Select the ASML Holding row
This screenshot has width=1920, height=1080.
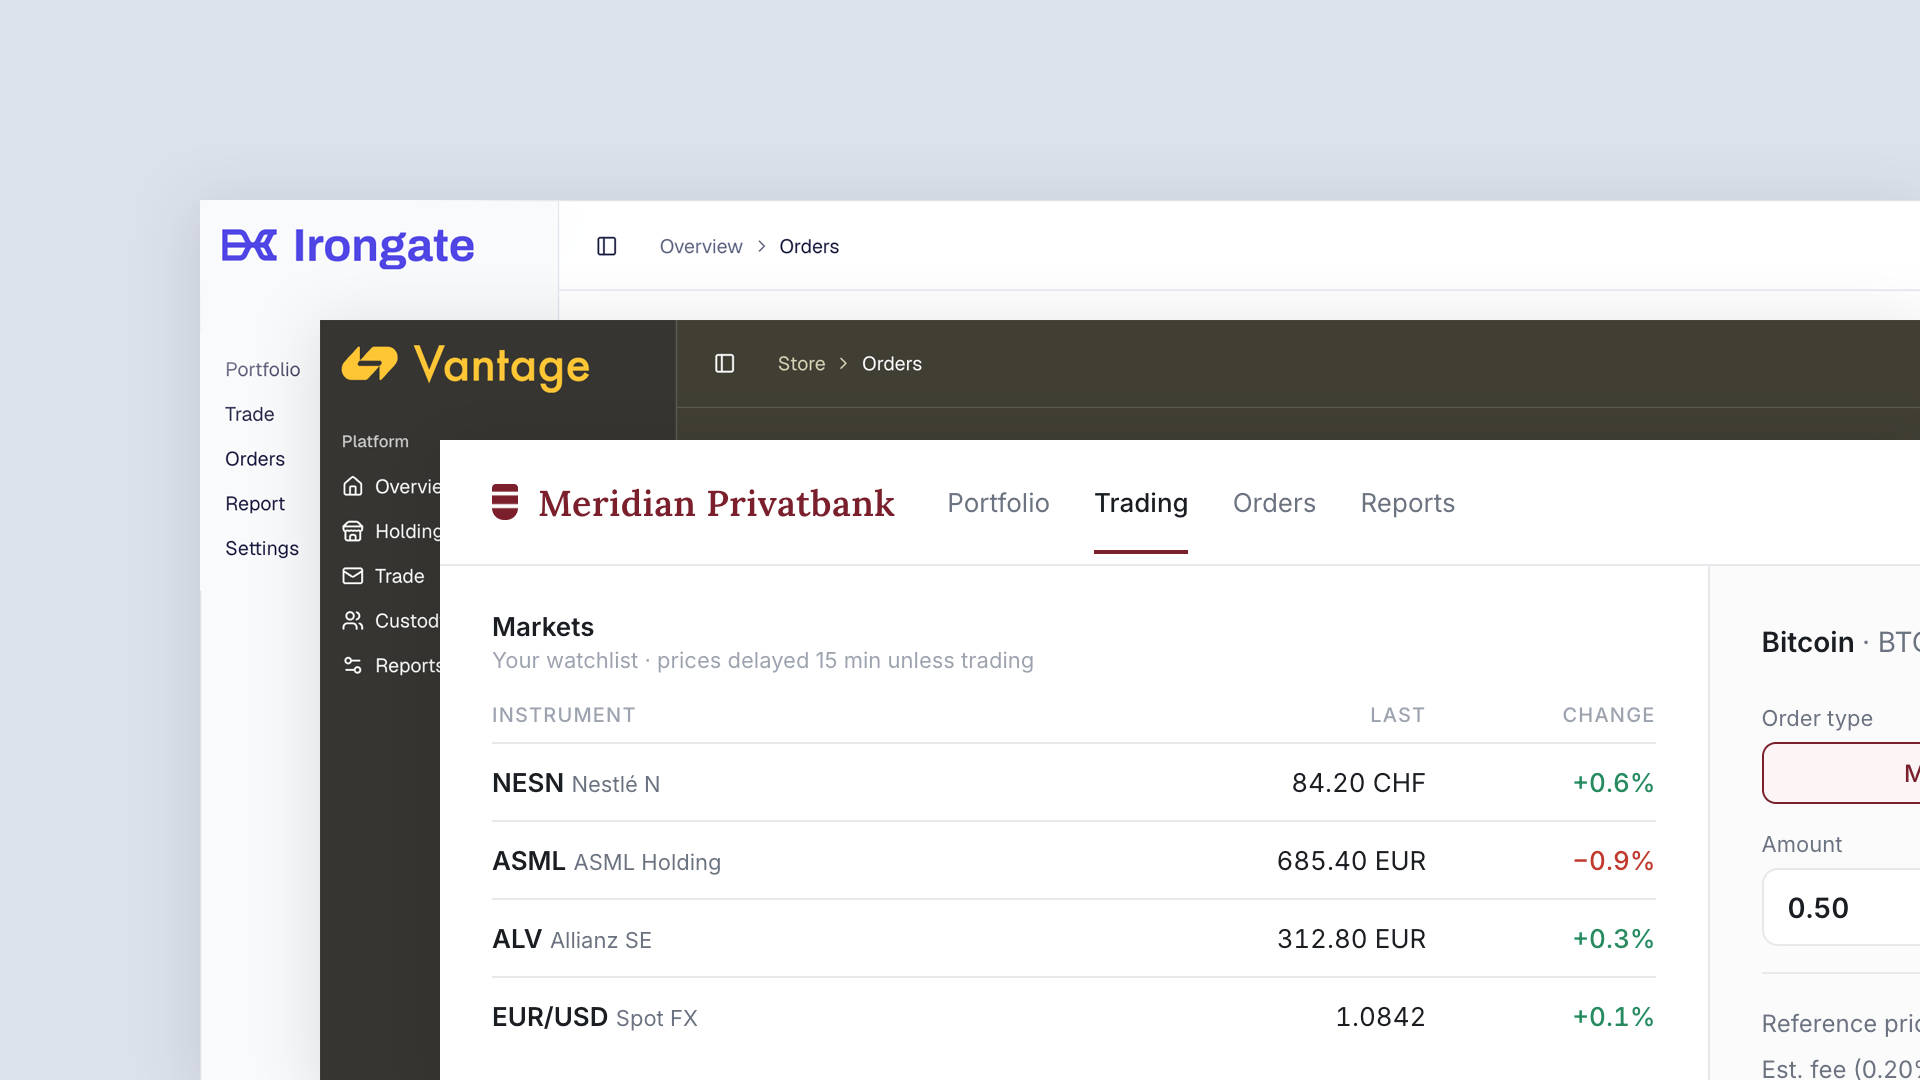point(1074,861)
